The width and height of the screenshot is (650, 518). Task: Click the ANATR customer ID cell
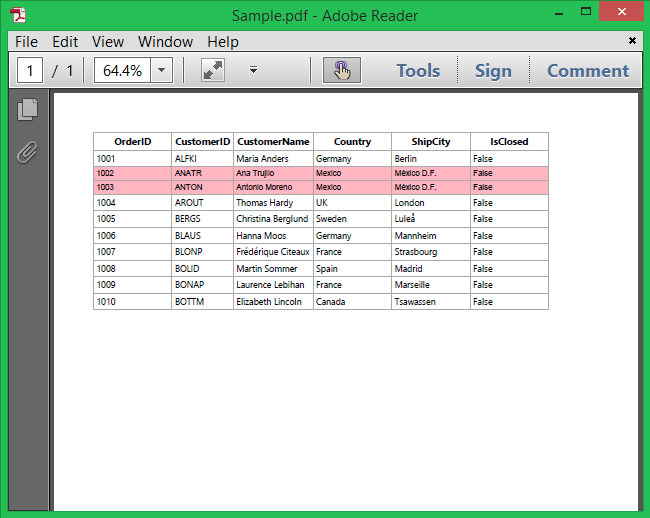point(202,173)
